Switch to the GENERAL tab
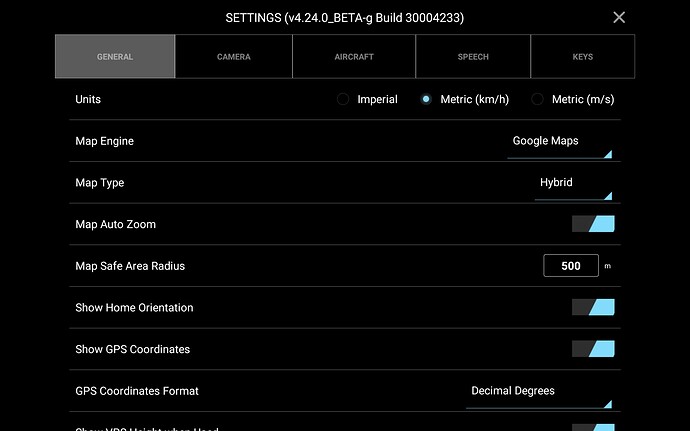This screenshot has height=431, width=690. point(115,56)
